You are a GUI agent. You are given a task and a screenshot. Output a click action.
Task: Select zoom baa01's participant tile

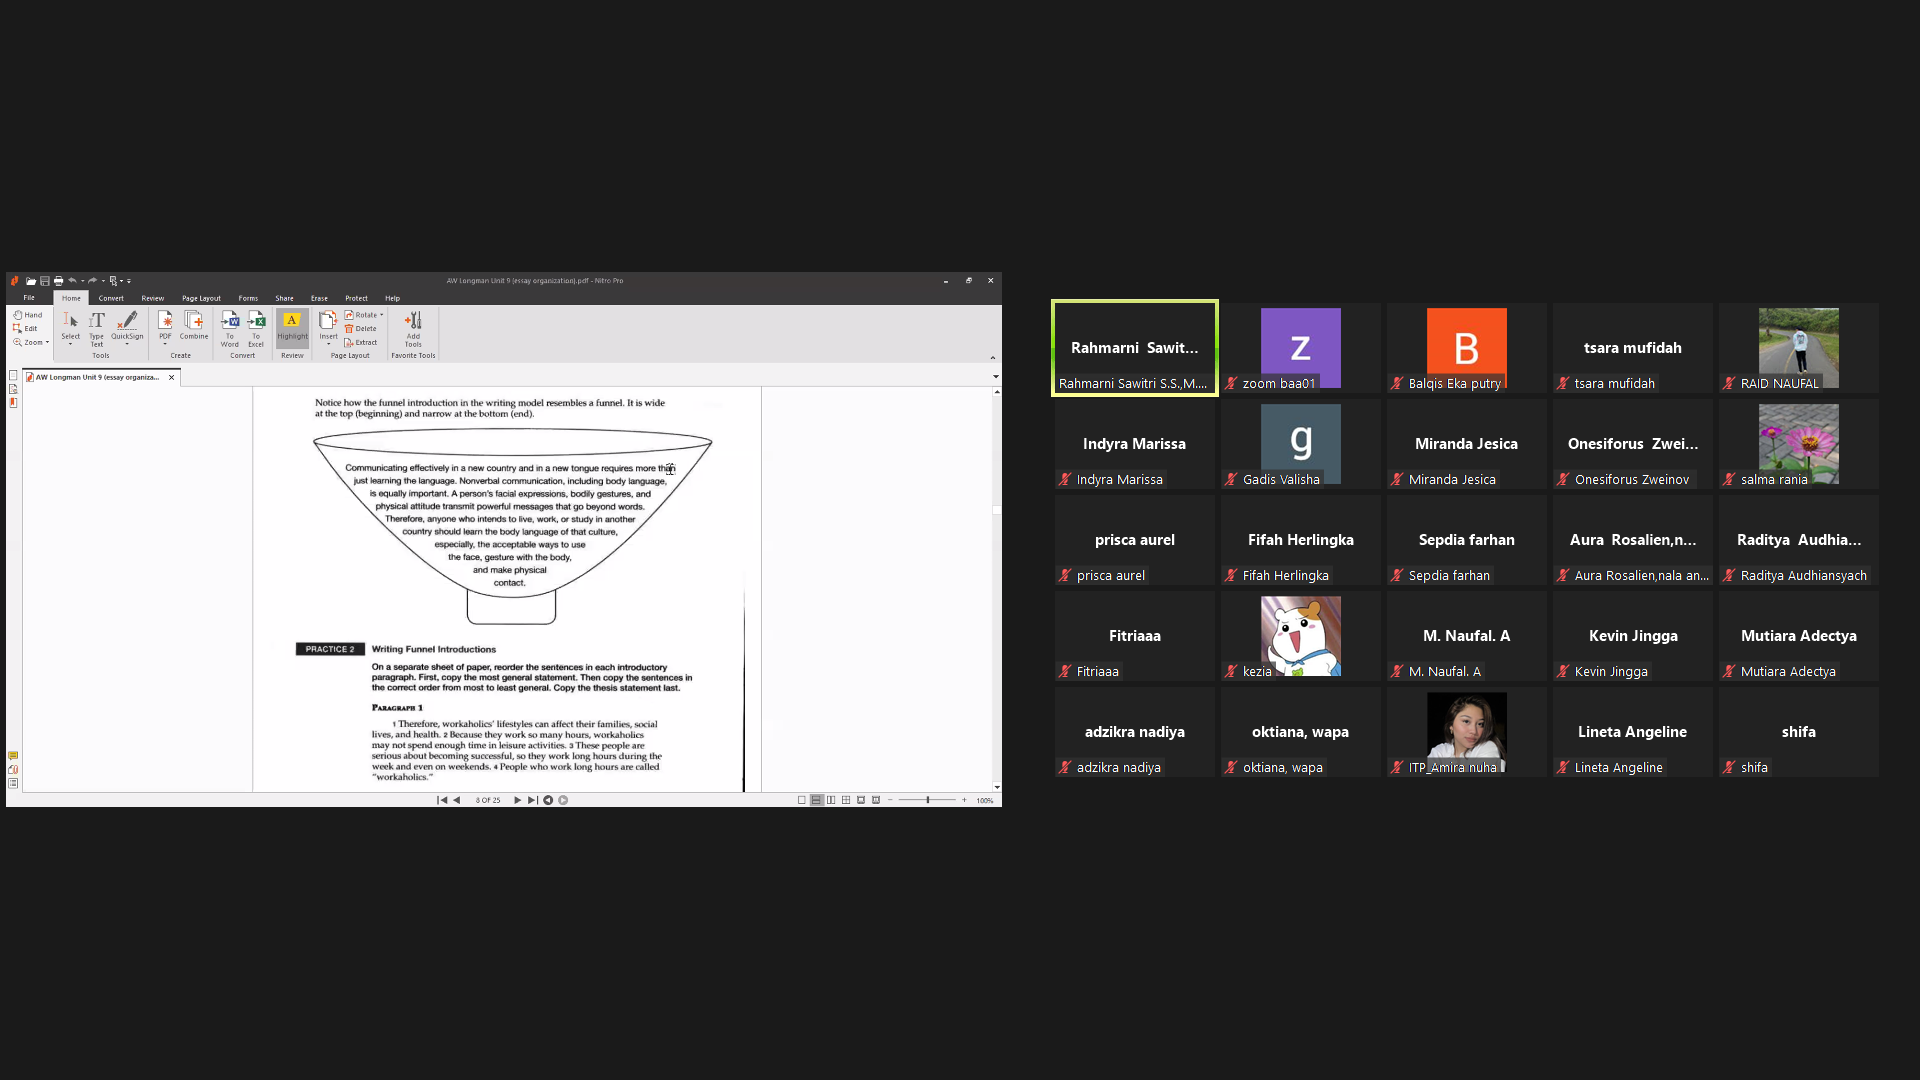pos(1300,348)
